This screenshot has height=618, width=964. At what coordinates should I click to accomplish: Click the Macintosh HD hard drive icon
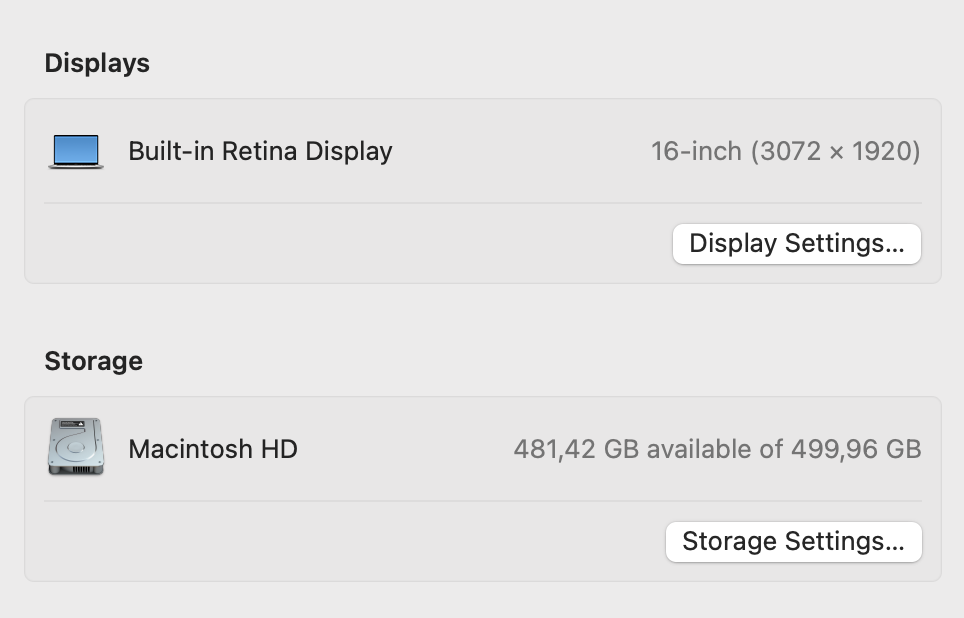tap(75, 446)
